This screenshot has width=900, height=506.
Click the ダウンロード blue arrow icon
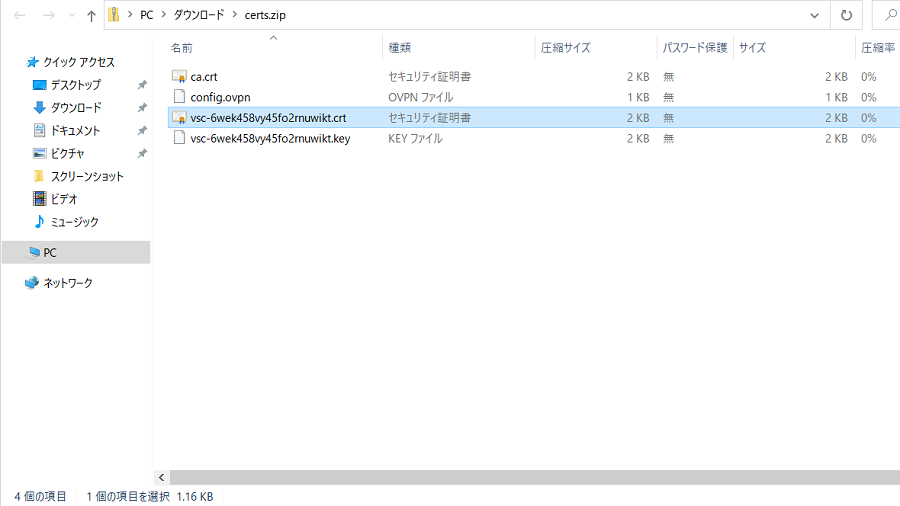click(x=39, y=107)
